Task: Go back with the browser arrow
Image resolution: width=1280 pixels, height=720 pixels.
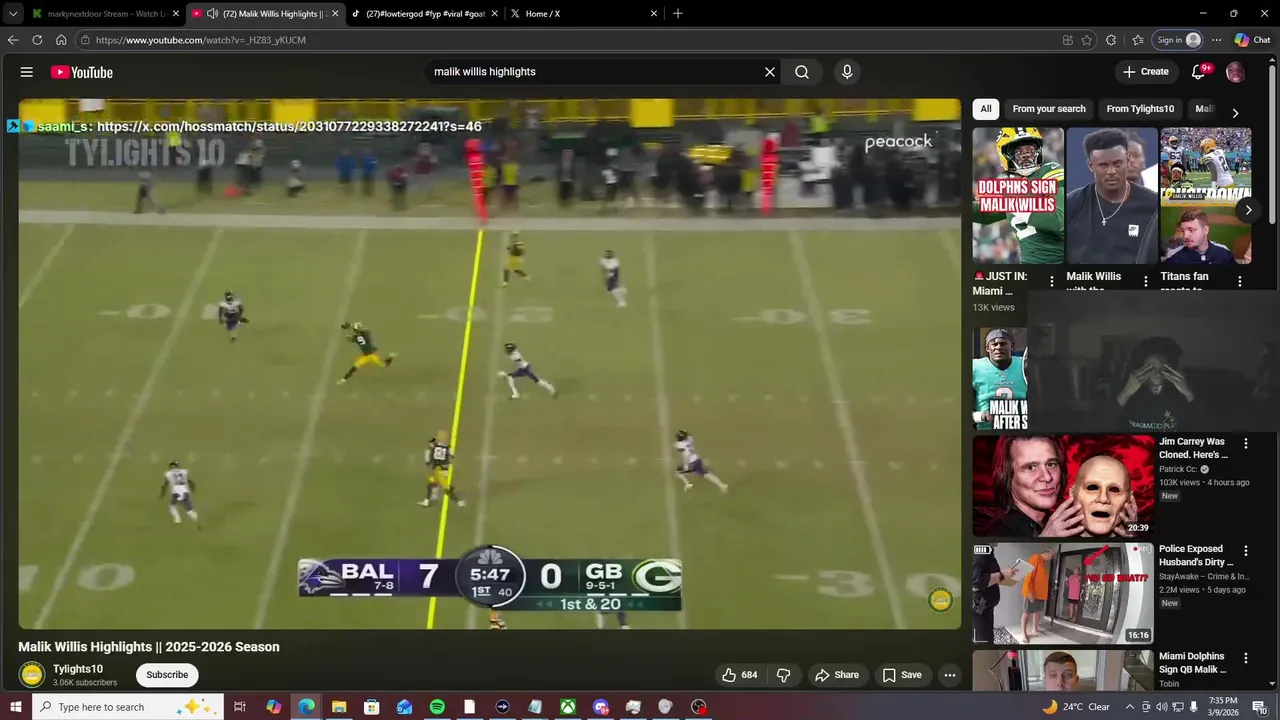Action: [13, 40]
